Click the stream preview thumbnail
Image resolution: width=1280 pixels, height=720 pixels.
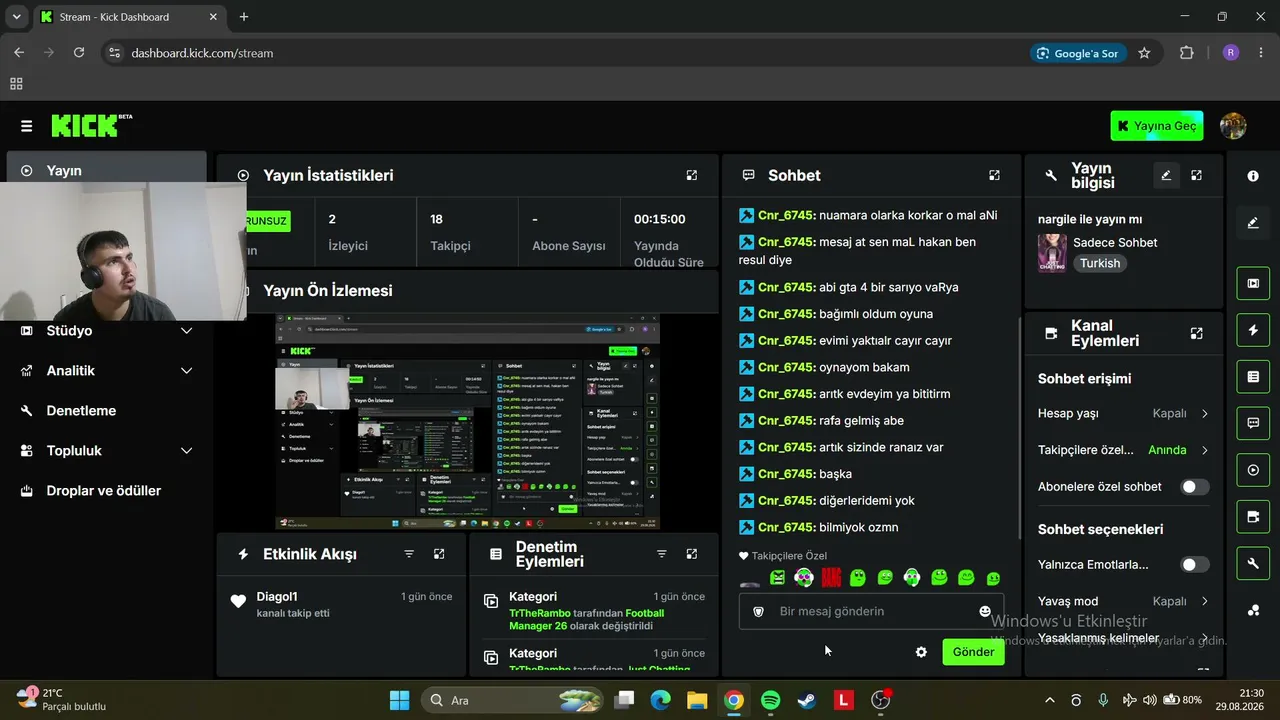click(x=468, y=422)
